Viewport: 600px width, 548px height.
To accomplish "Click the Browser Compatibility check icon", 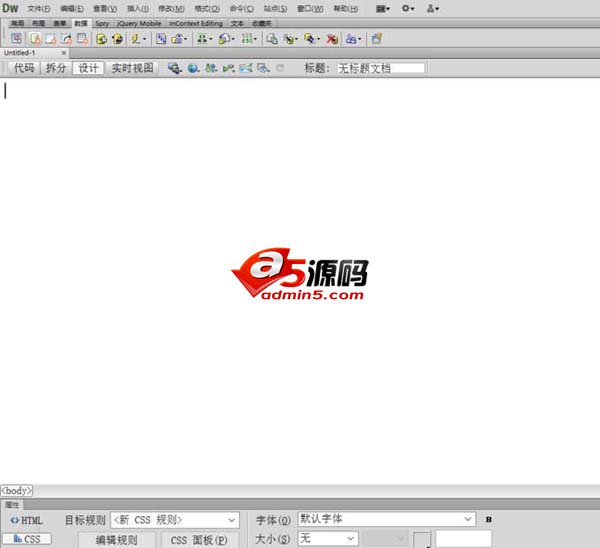I will [246, 68].
